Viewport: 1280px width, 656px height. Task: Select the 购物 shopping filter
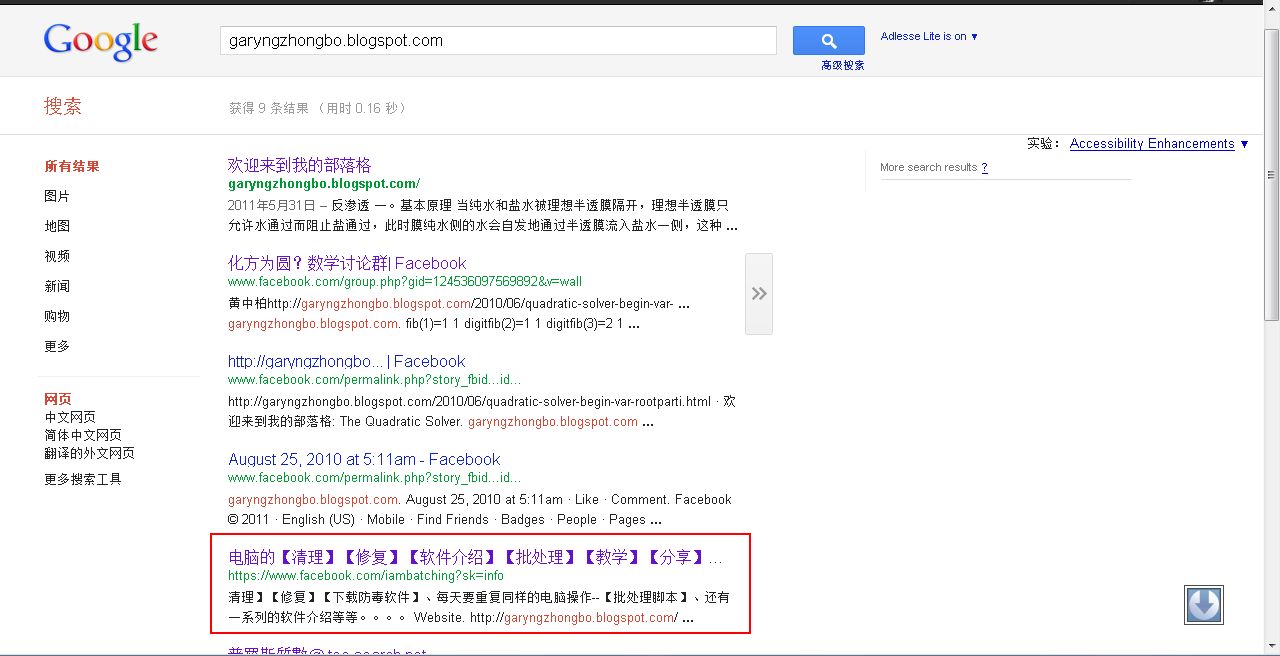pyautogui.click(x=57, y=317)
